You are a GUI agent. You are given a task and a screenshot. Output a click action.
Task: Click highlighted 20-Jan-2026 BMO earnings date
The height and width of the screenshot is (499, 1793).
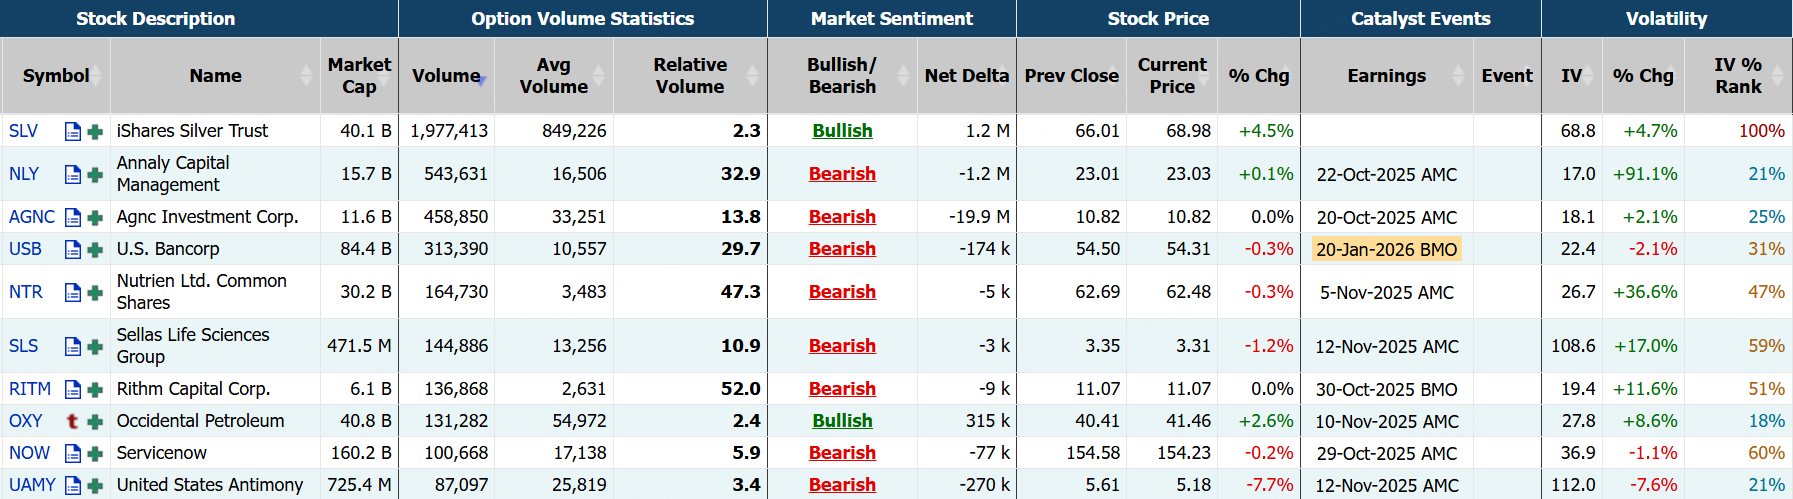coord(1386,249)
